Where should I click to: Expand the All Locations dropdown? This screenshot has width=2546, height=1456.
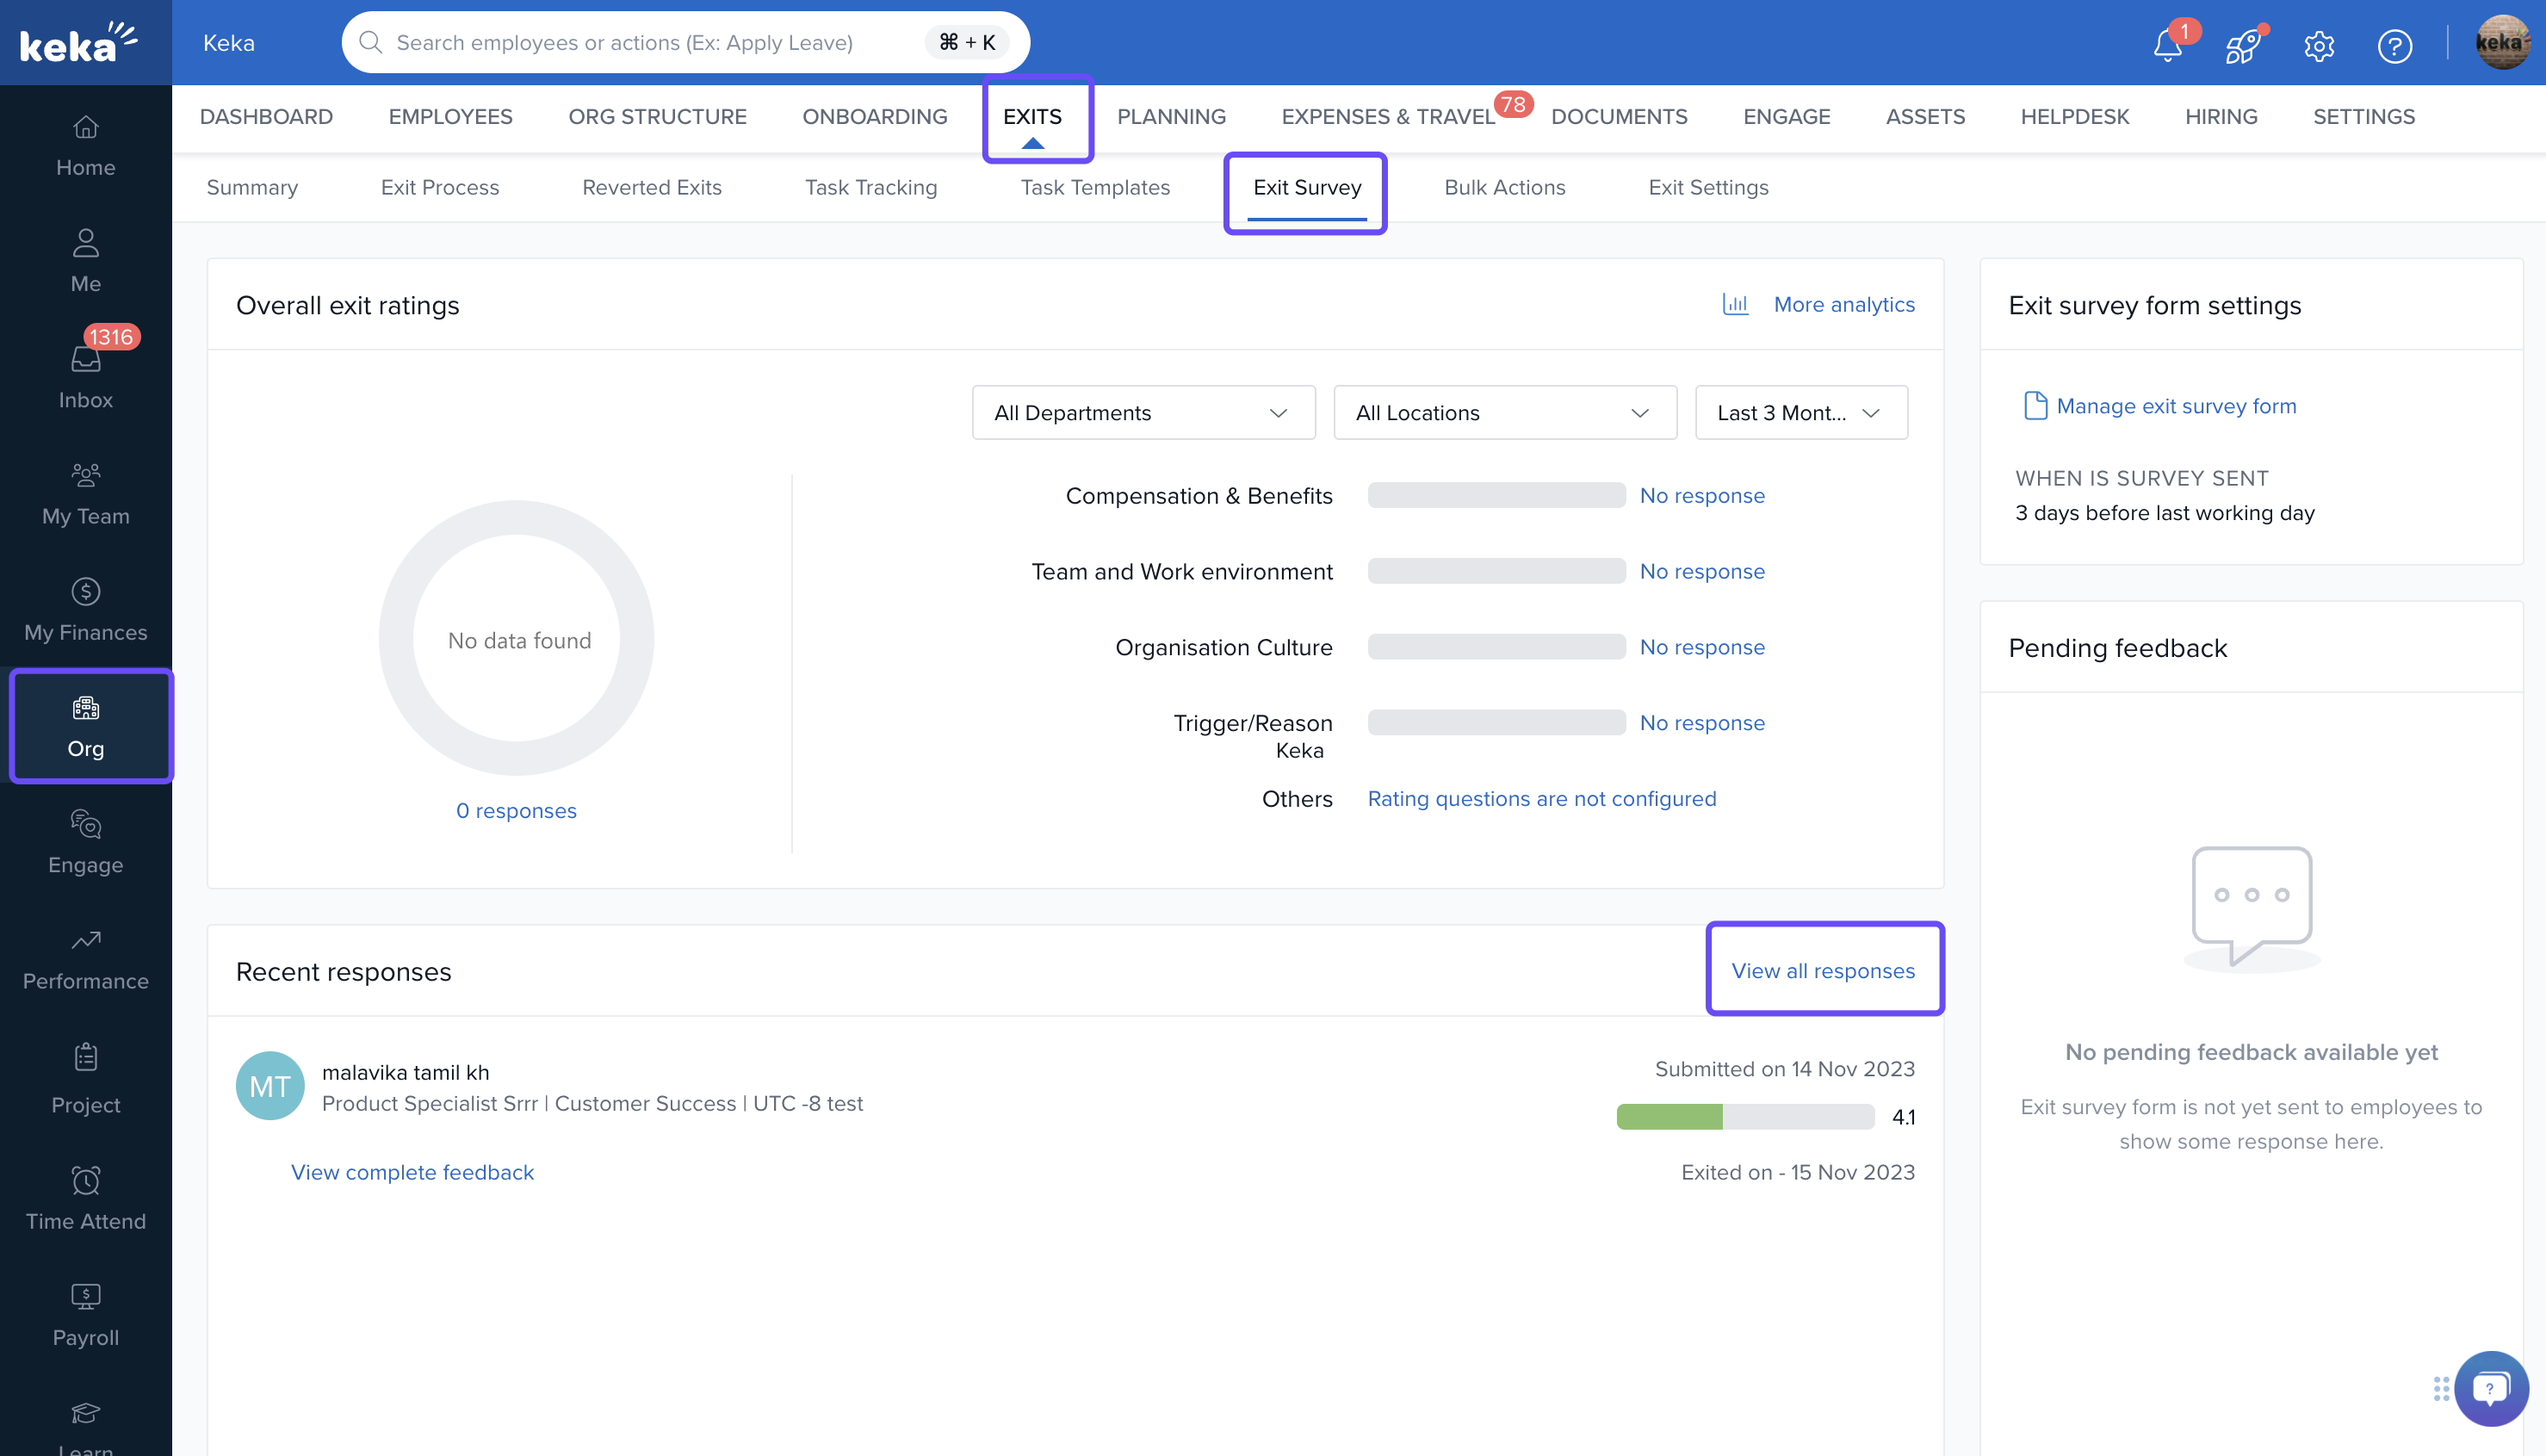1504,412
